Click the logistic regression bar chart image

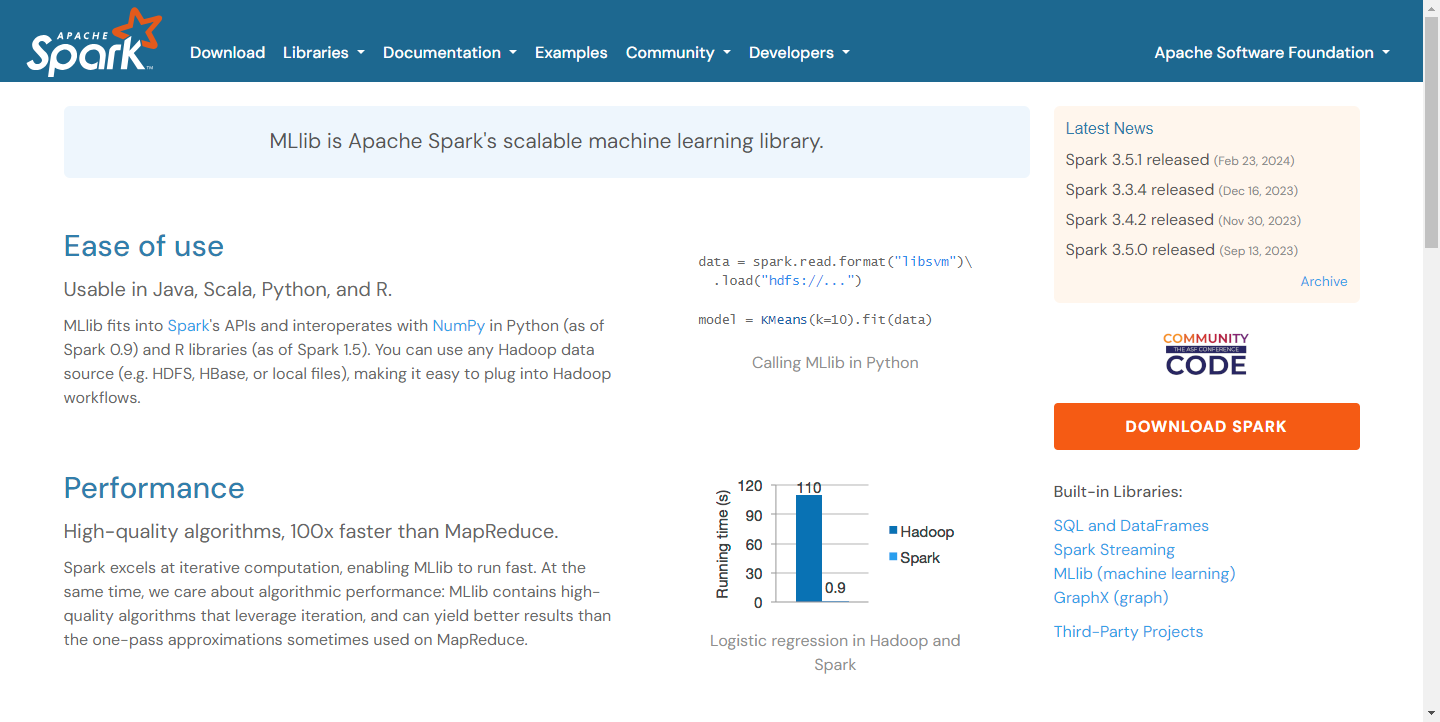click(x=835, y=541)
